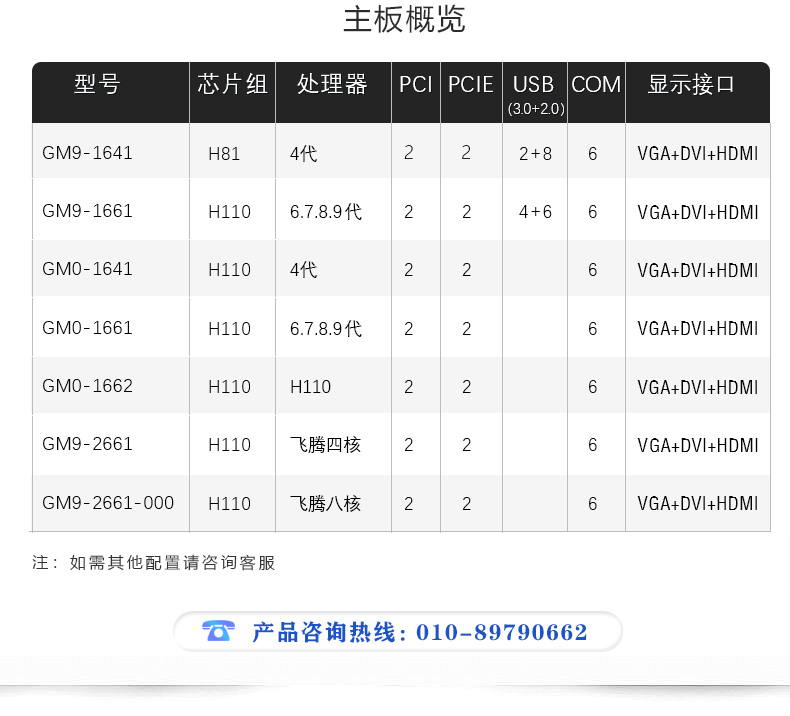Click PCI value 2 in GM9-1661 row
The height and width of the screenshot is (716, 790).
[409, 212]
